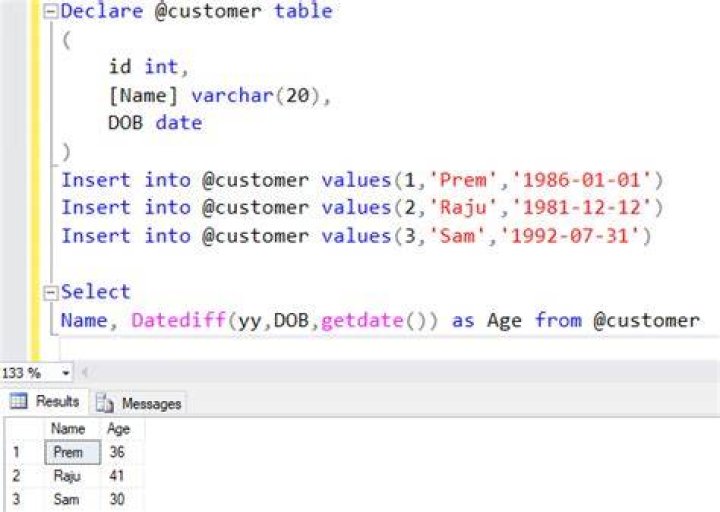Collapse the Select statement block
Screen dimensions: 720x512
pyautogui.click(x=50, y=293)
